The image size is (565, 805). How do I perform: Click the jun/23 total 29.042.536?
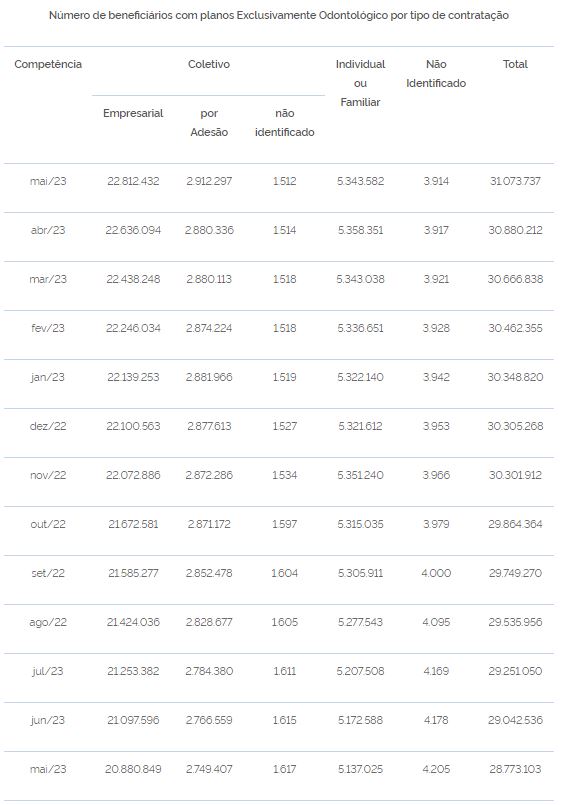click(x=515, y=720)
